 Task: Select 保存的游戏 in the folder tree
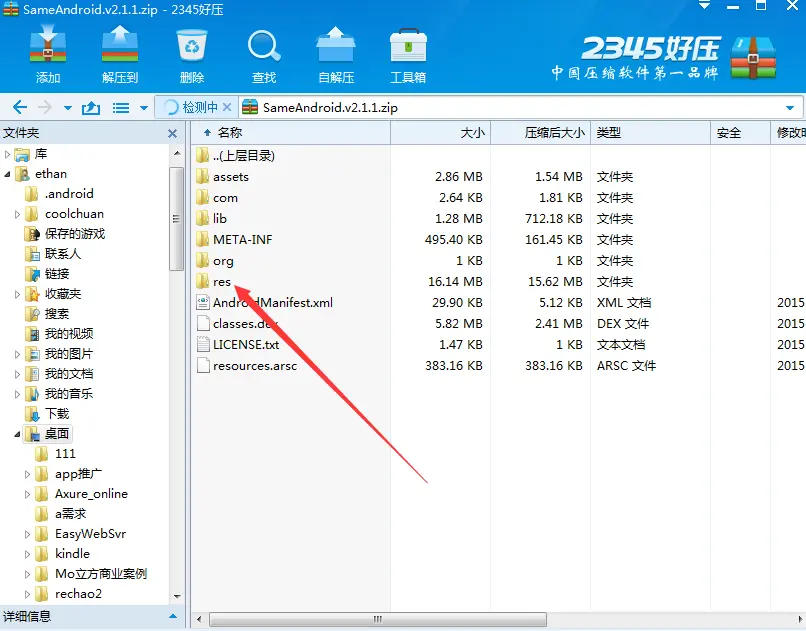(x=65, y=234)
